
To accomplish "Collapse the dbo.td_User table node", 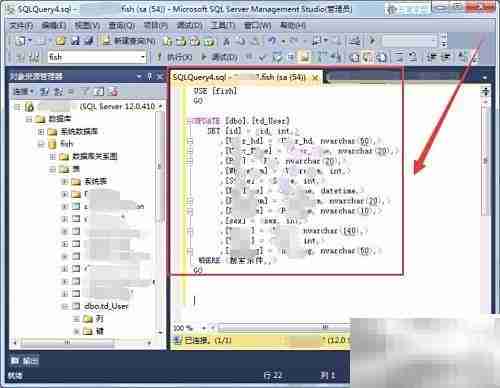I will pos(65,306).
